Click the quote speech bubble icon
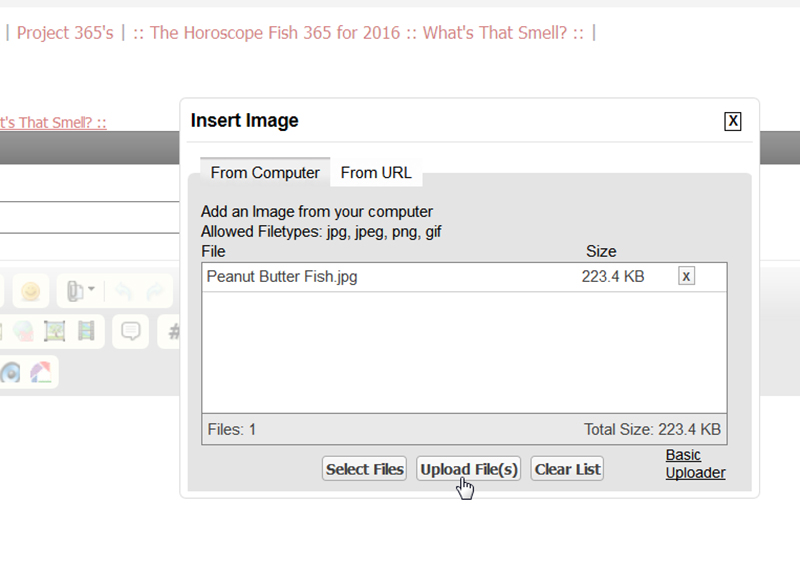This screenshot has width=800, height=571. pos(130,331)
